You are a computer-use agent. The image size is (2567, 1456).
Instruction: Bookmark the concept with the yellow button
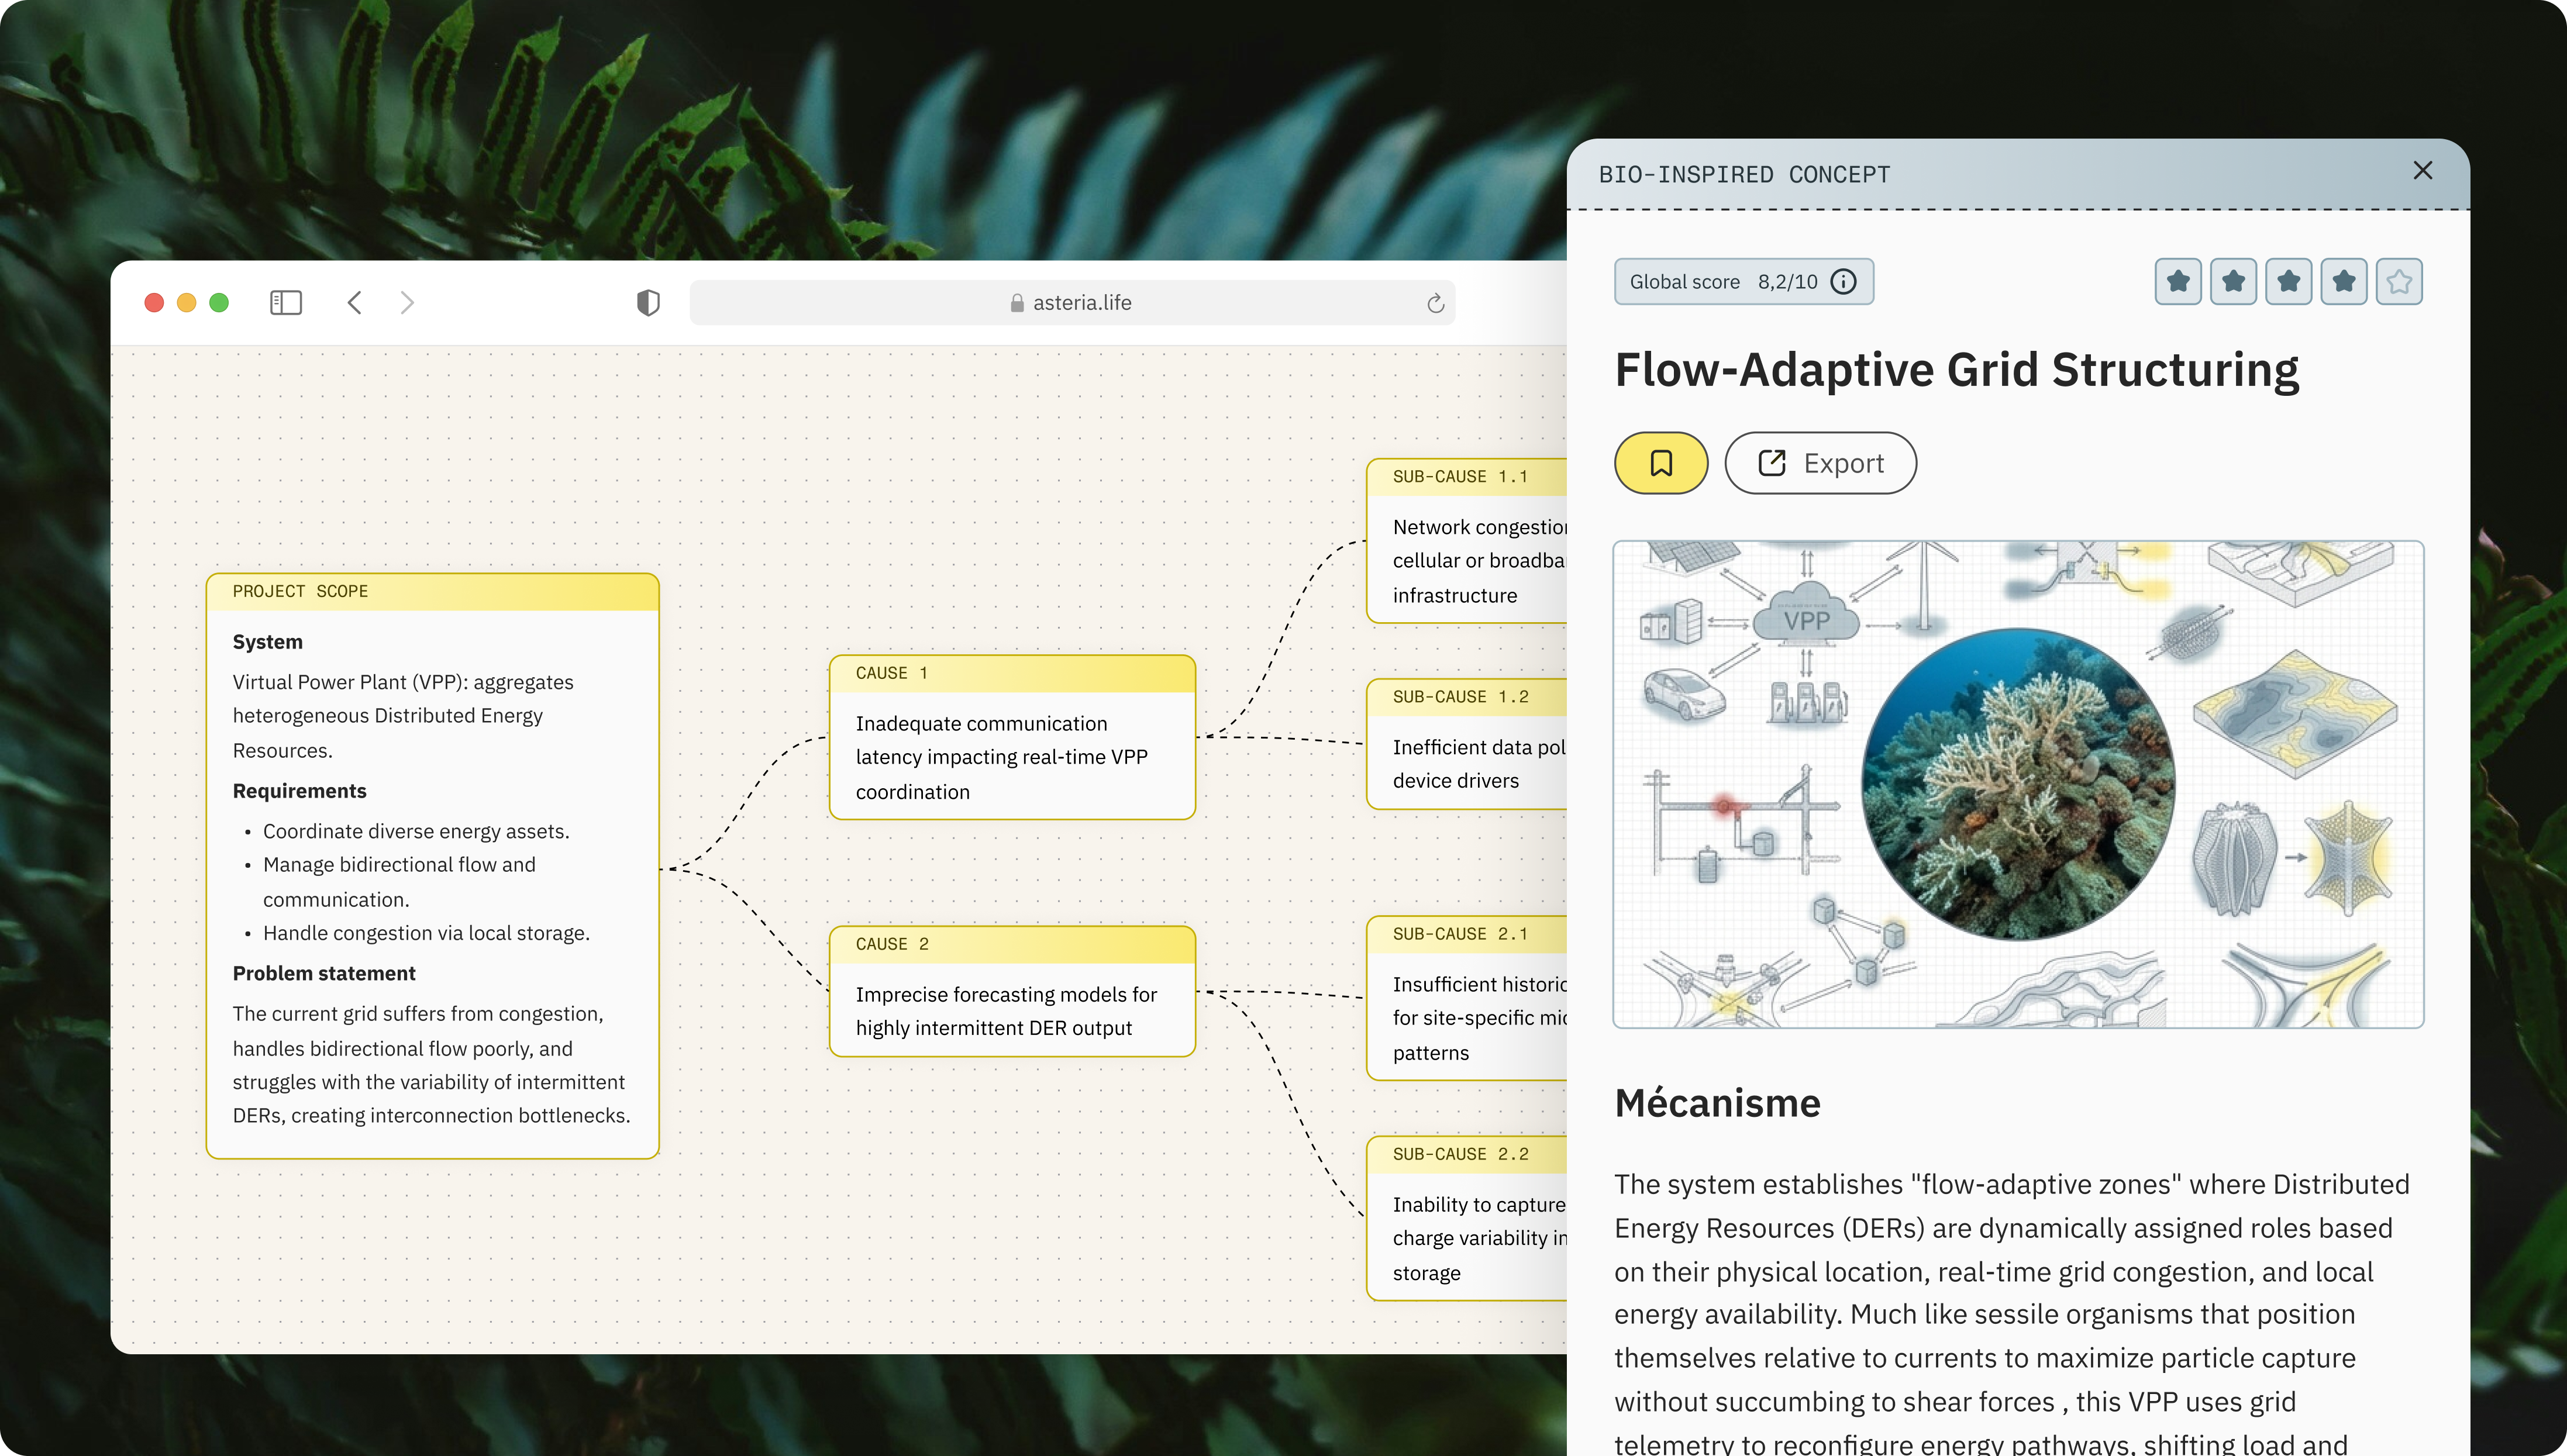click(x=1661, y=463)
